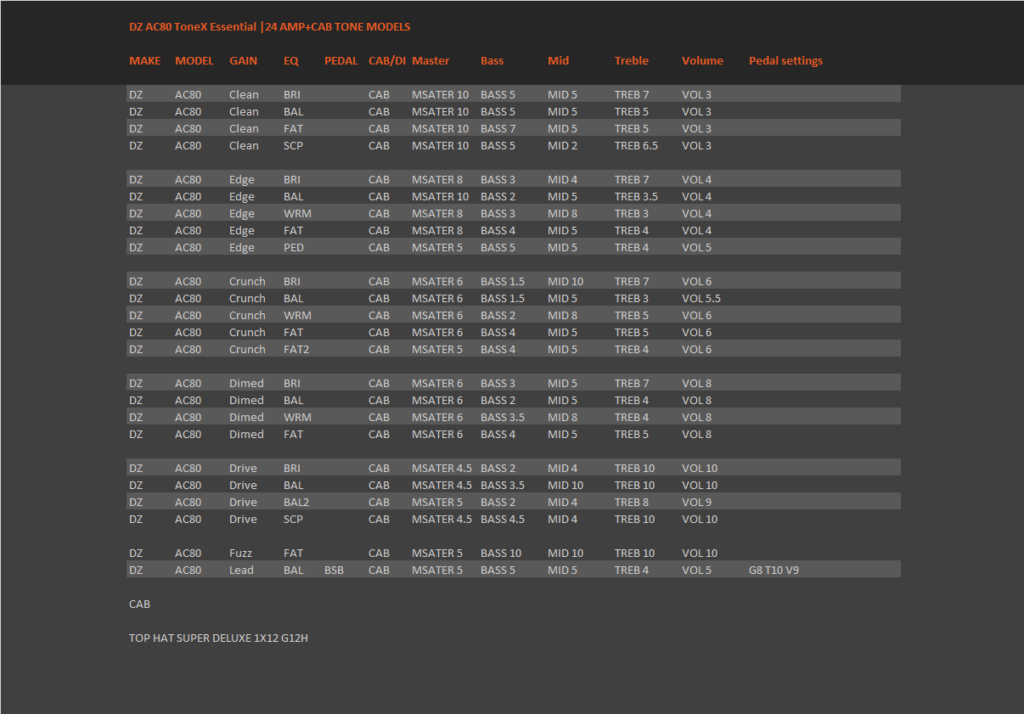Image resolution: width=1024 pixels, height=714 pixels.
Task: Click BRI in the Clean row
Action: 292,95
